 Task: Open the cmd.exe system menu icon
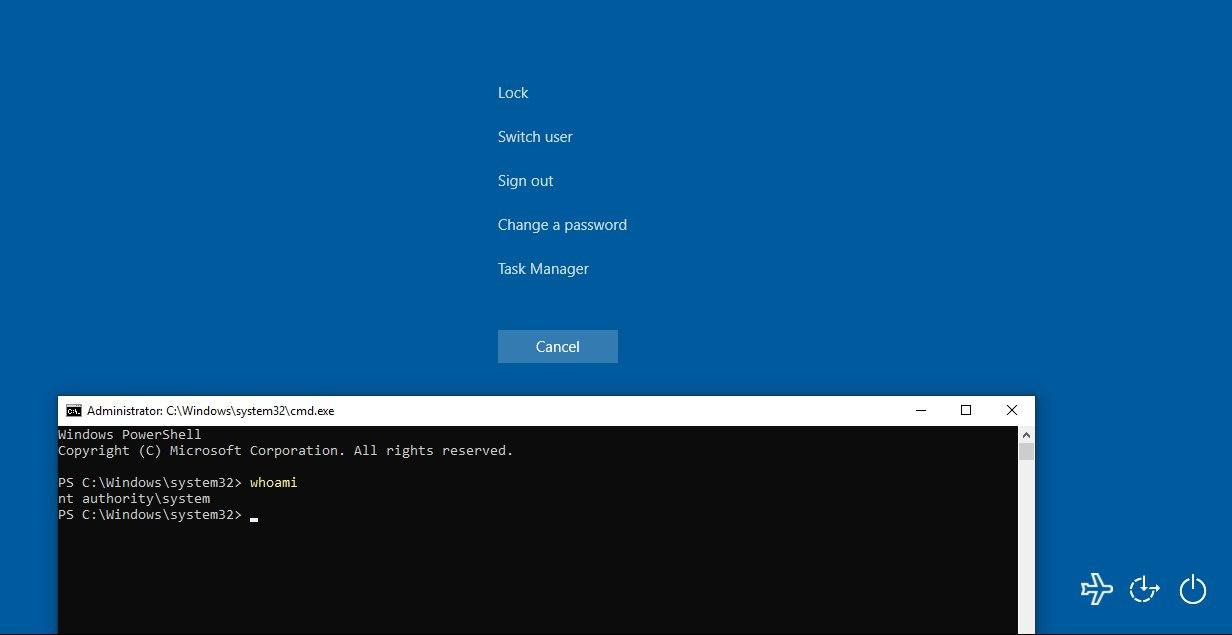[72, 410]
